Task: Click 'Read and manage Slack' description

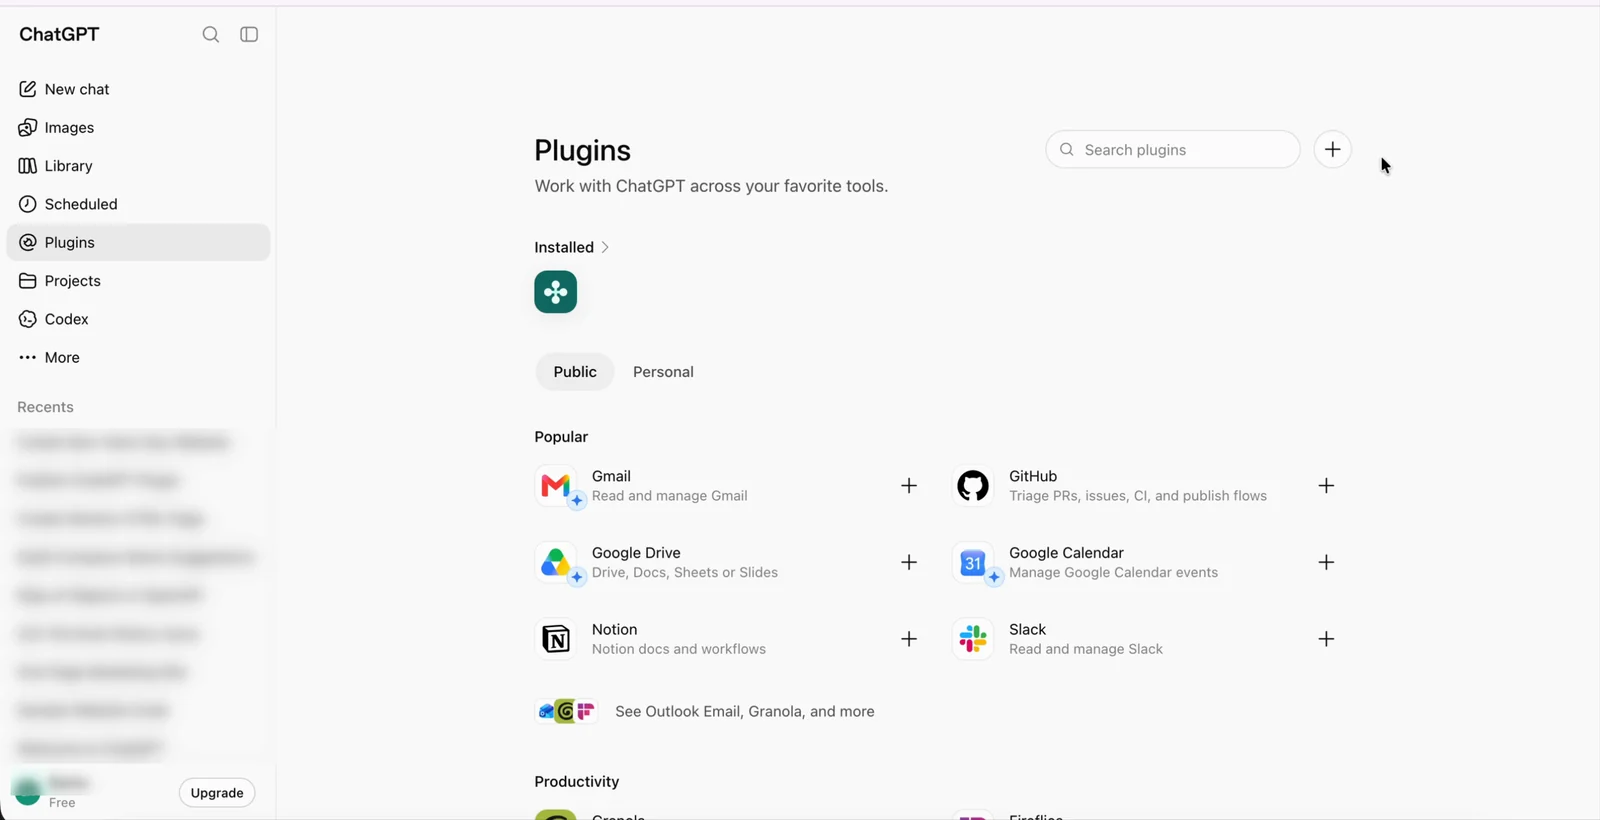Action: pos(1086,649)
